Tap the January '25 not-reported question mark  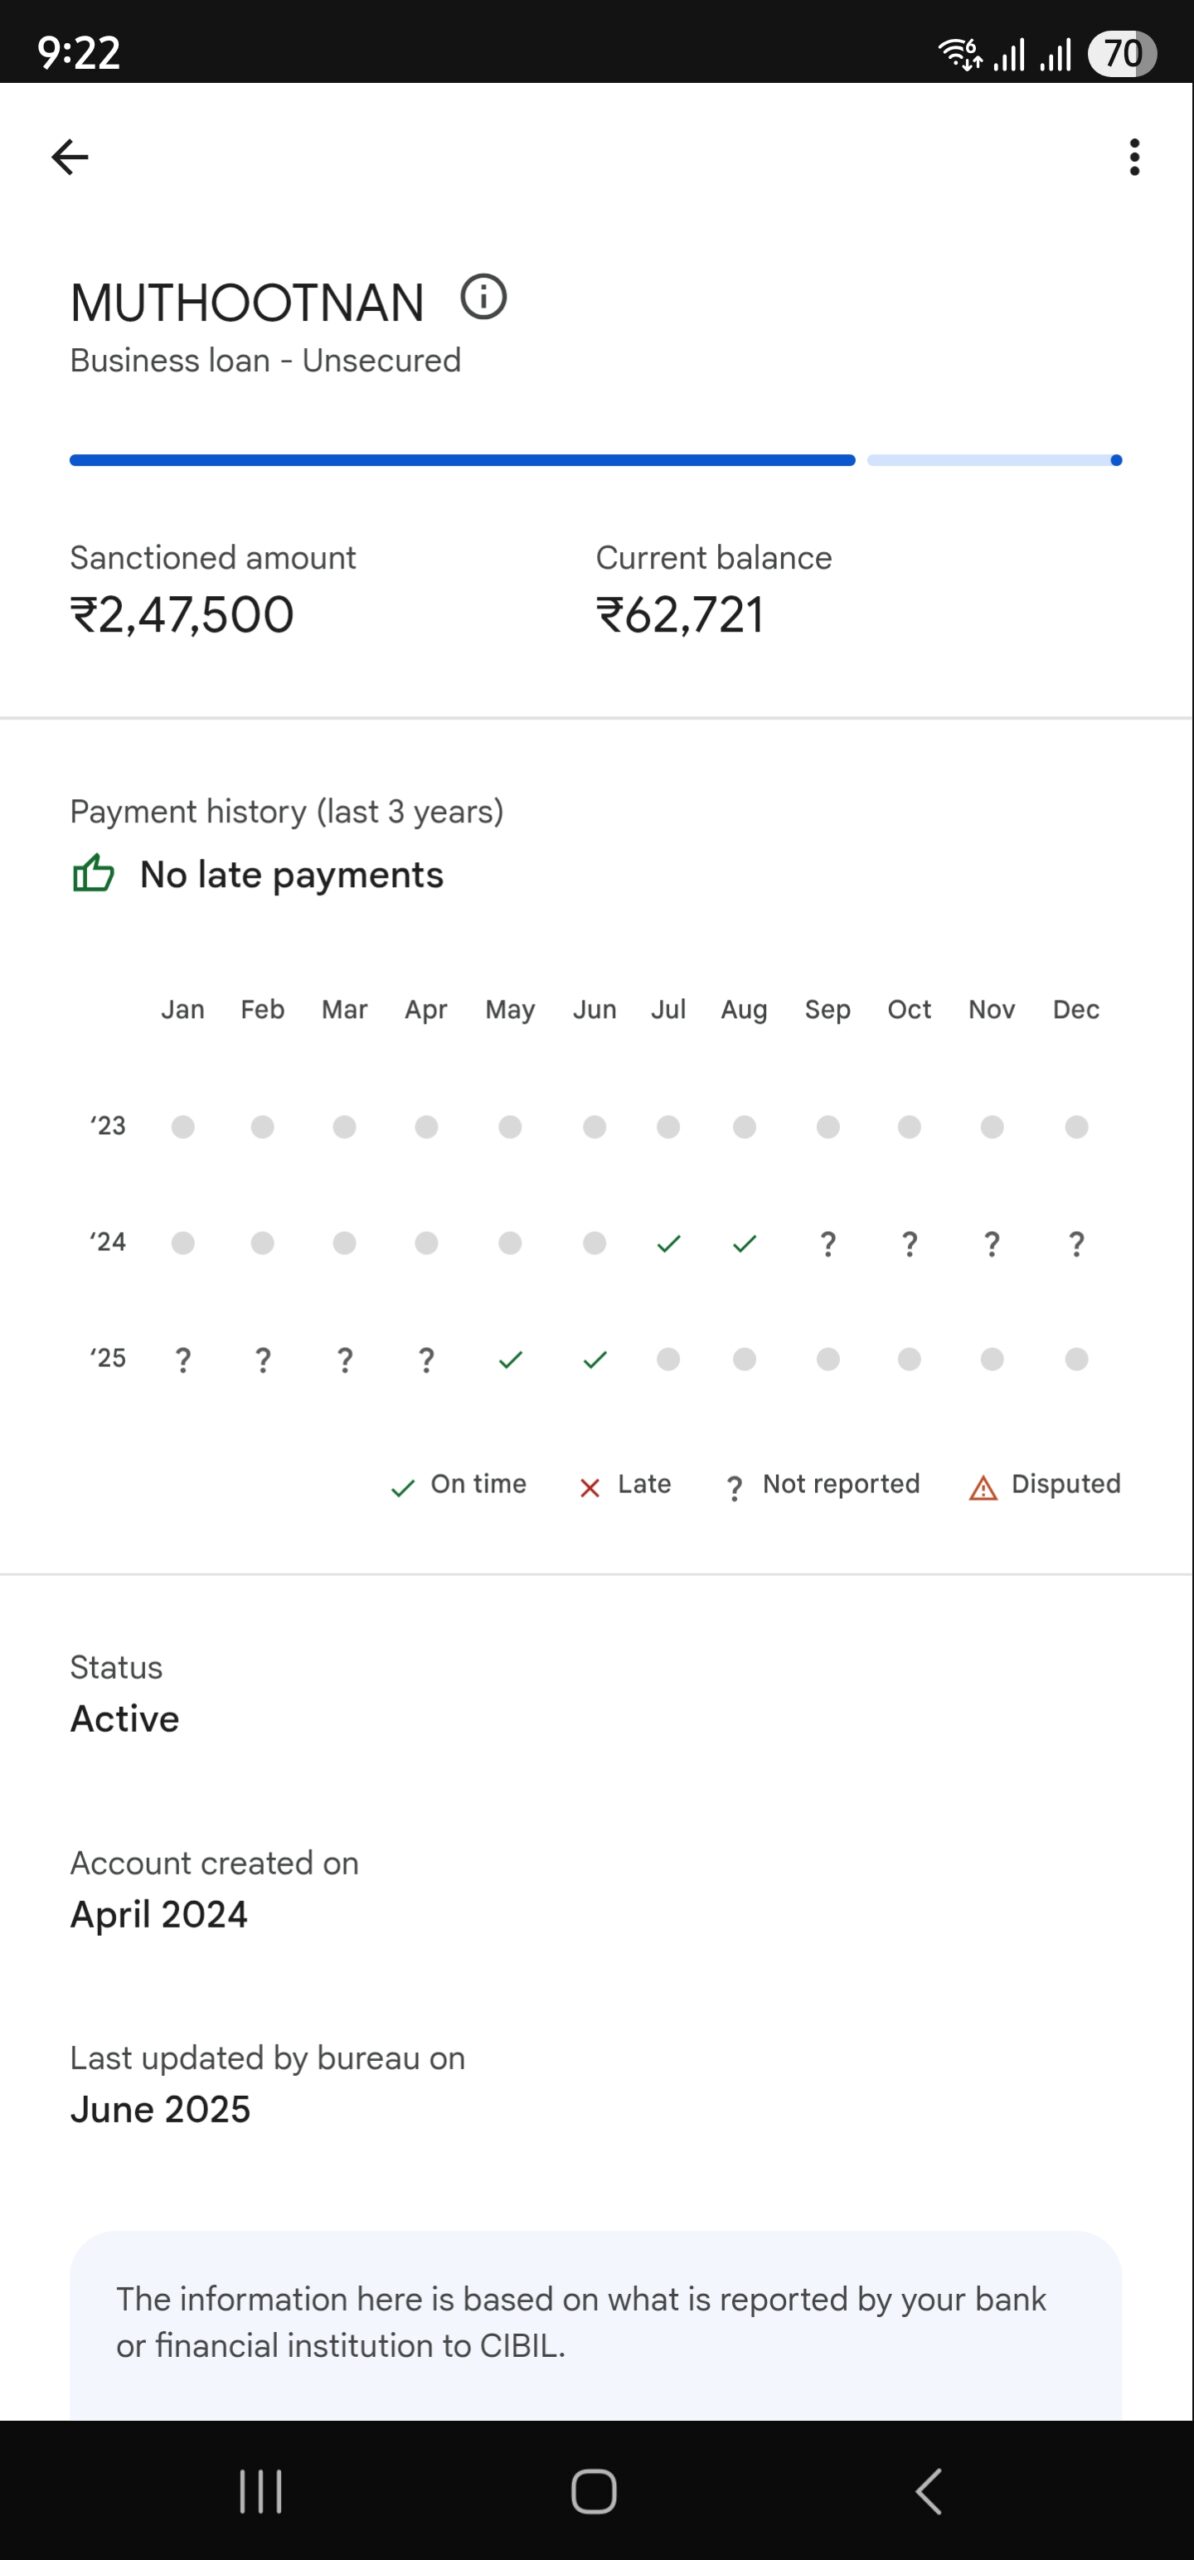(x=183, y=1360)
